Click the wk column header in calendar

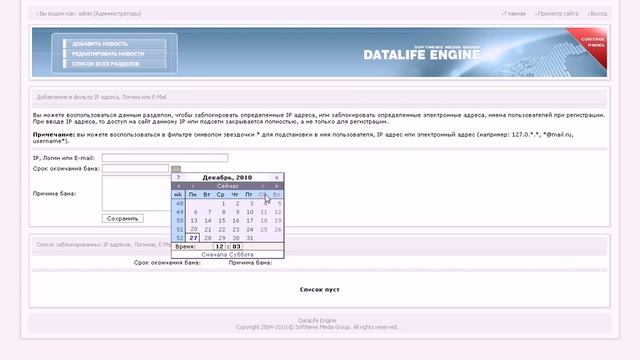click(x=178, y=195)
